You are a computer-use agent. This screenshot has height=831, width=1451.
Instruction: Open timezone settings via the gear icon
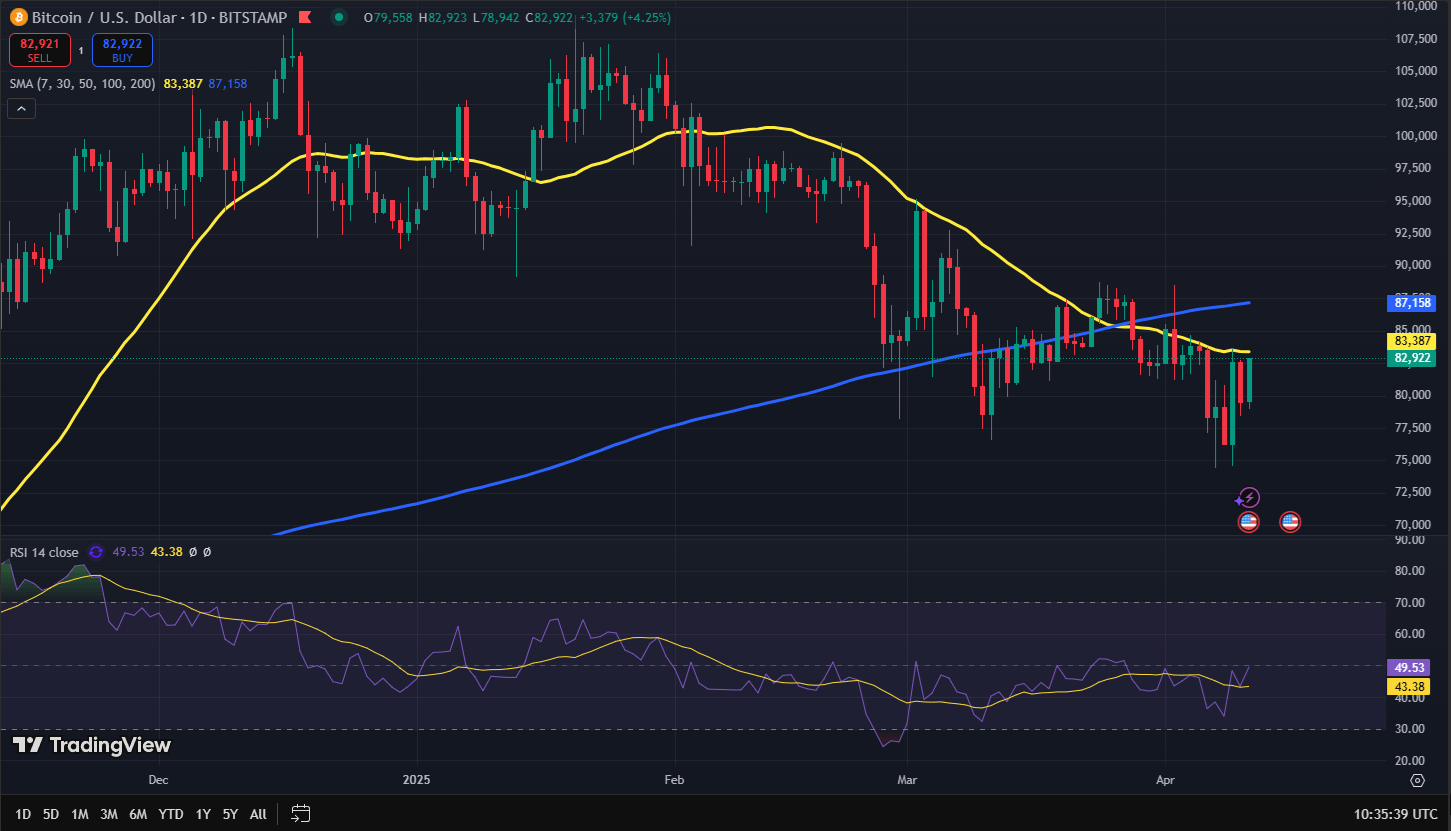point(1417,780)
